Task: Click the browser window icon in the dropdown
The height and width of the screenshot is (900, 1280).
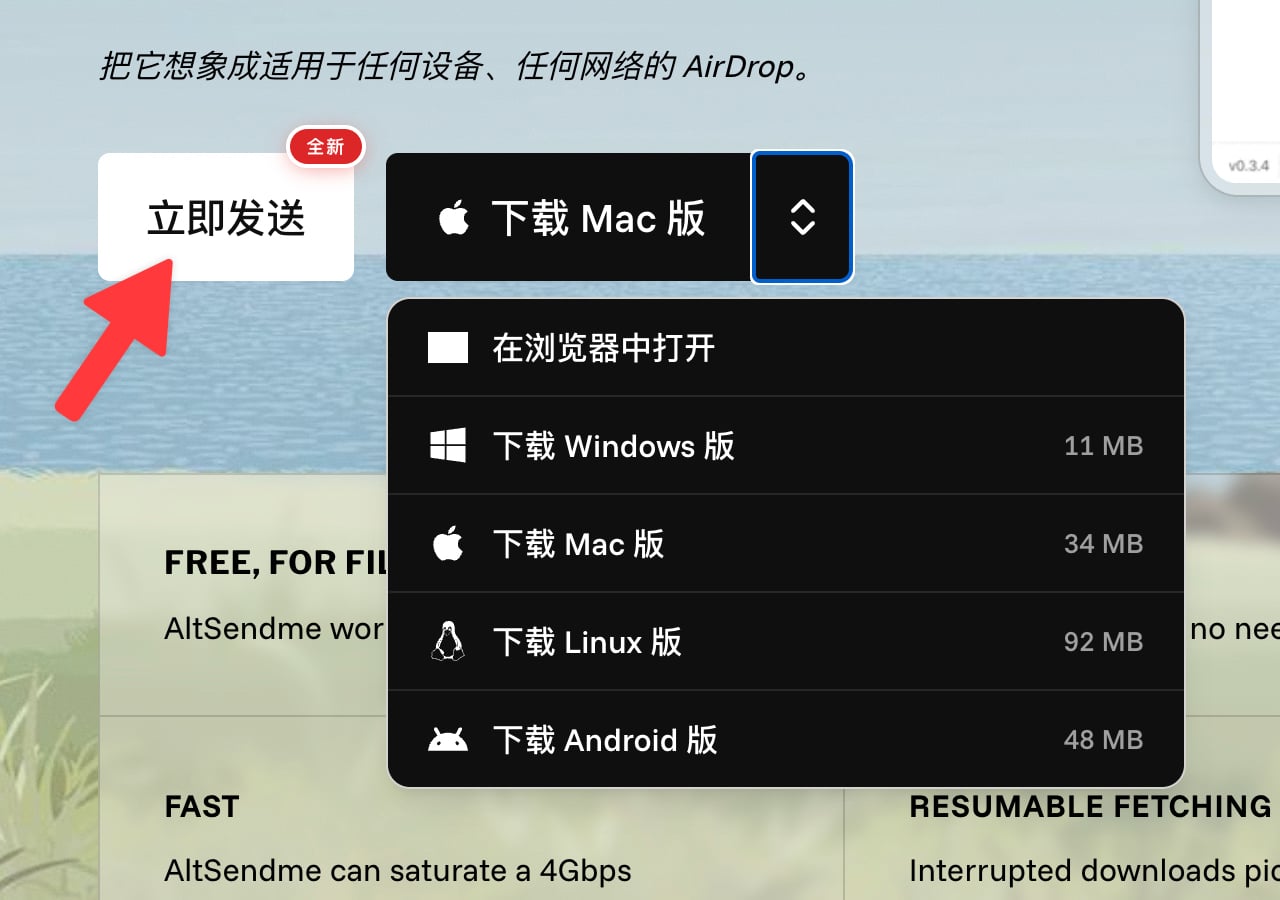Action: click(x=448, y=348)
